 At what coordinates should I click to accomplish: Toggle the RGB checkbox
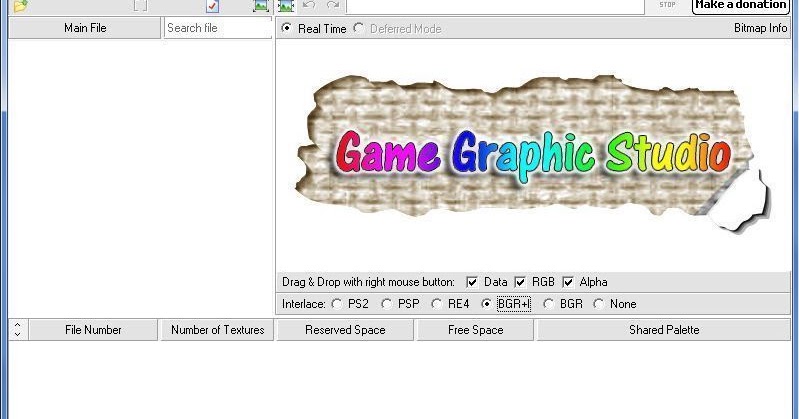(520, 282)
